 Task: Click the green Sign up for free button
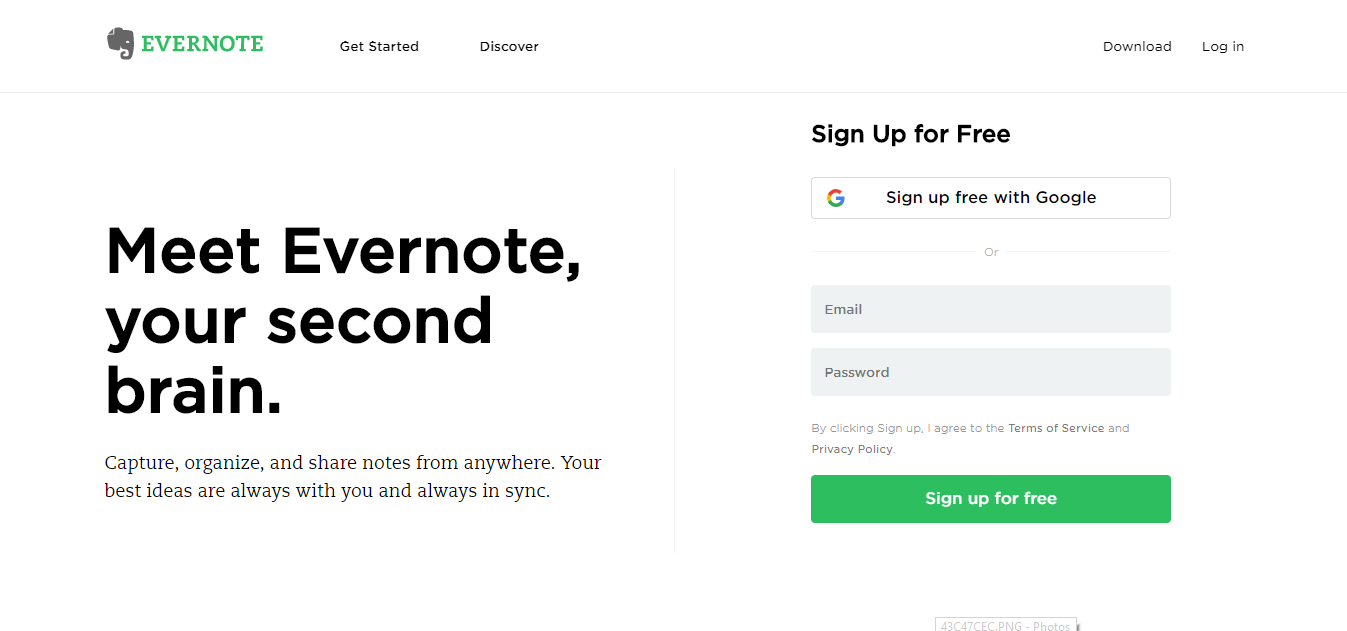tap(990, 499)
